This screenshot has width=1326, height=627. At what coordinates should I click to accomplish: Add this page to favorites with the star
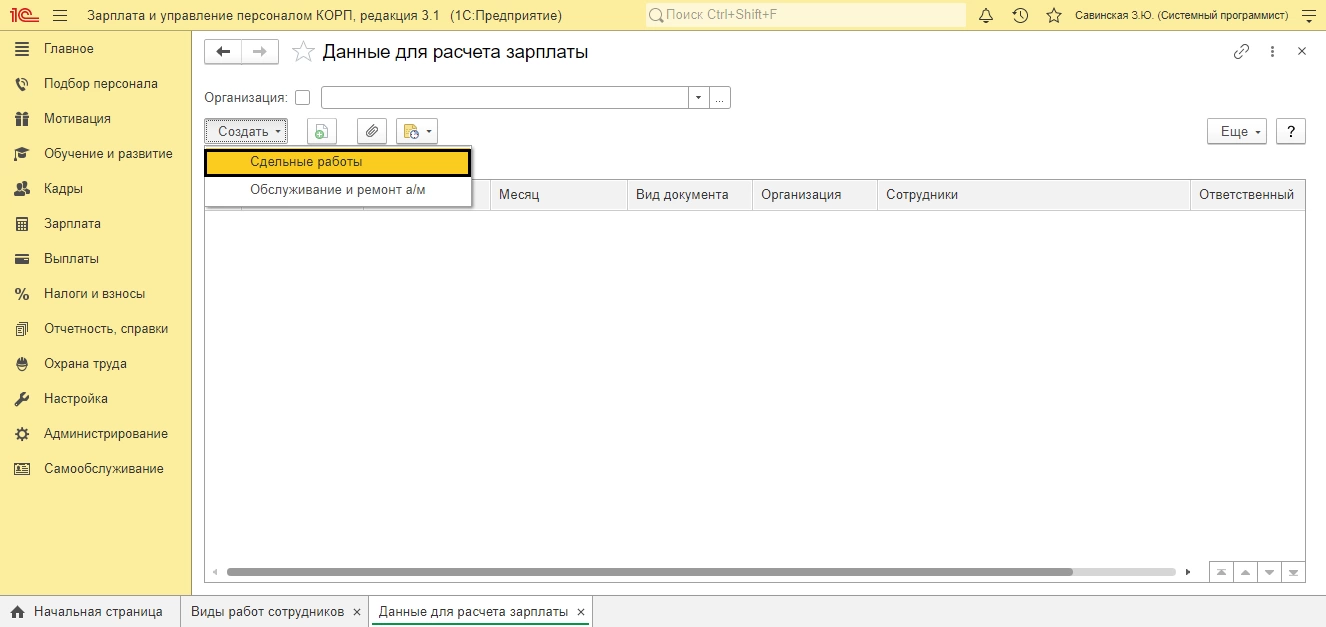(x=303, y=52)
